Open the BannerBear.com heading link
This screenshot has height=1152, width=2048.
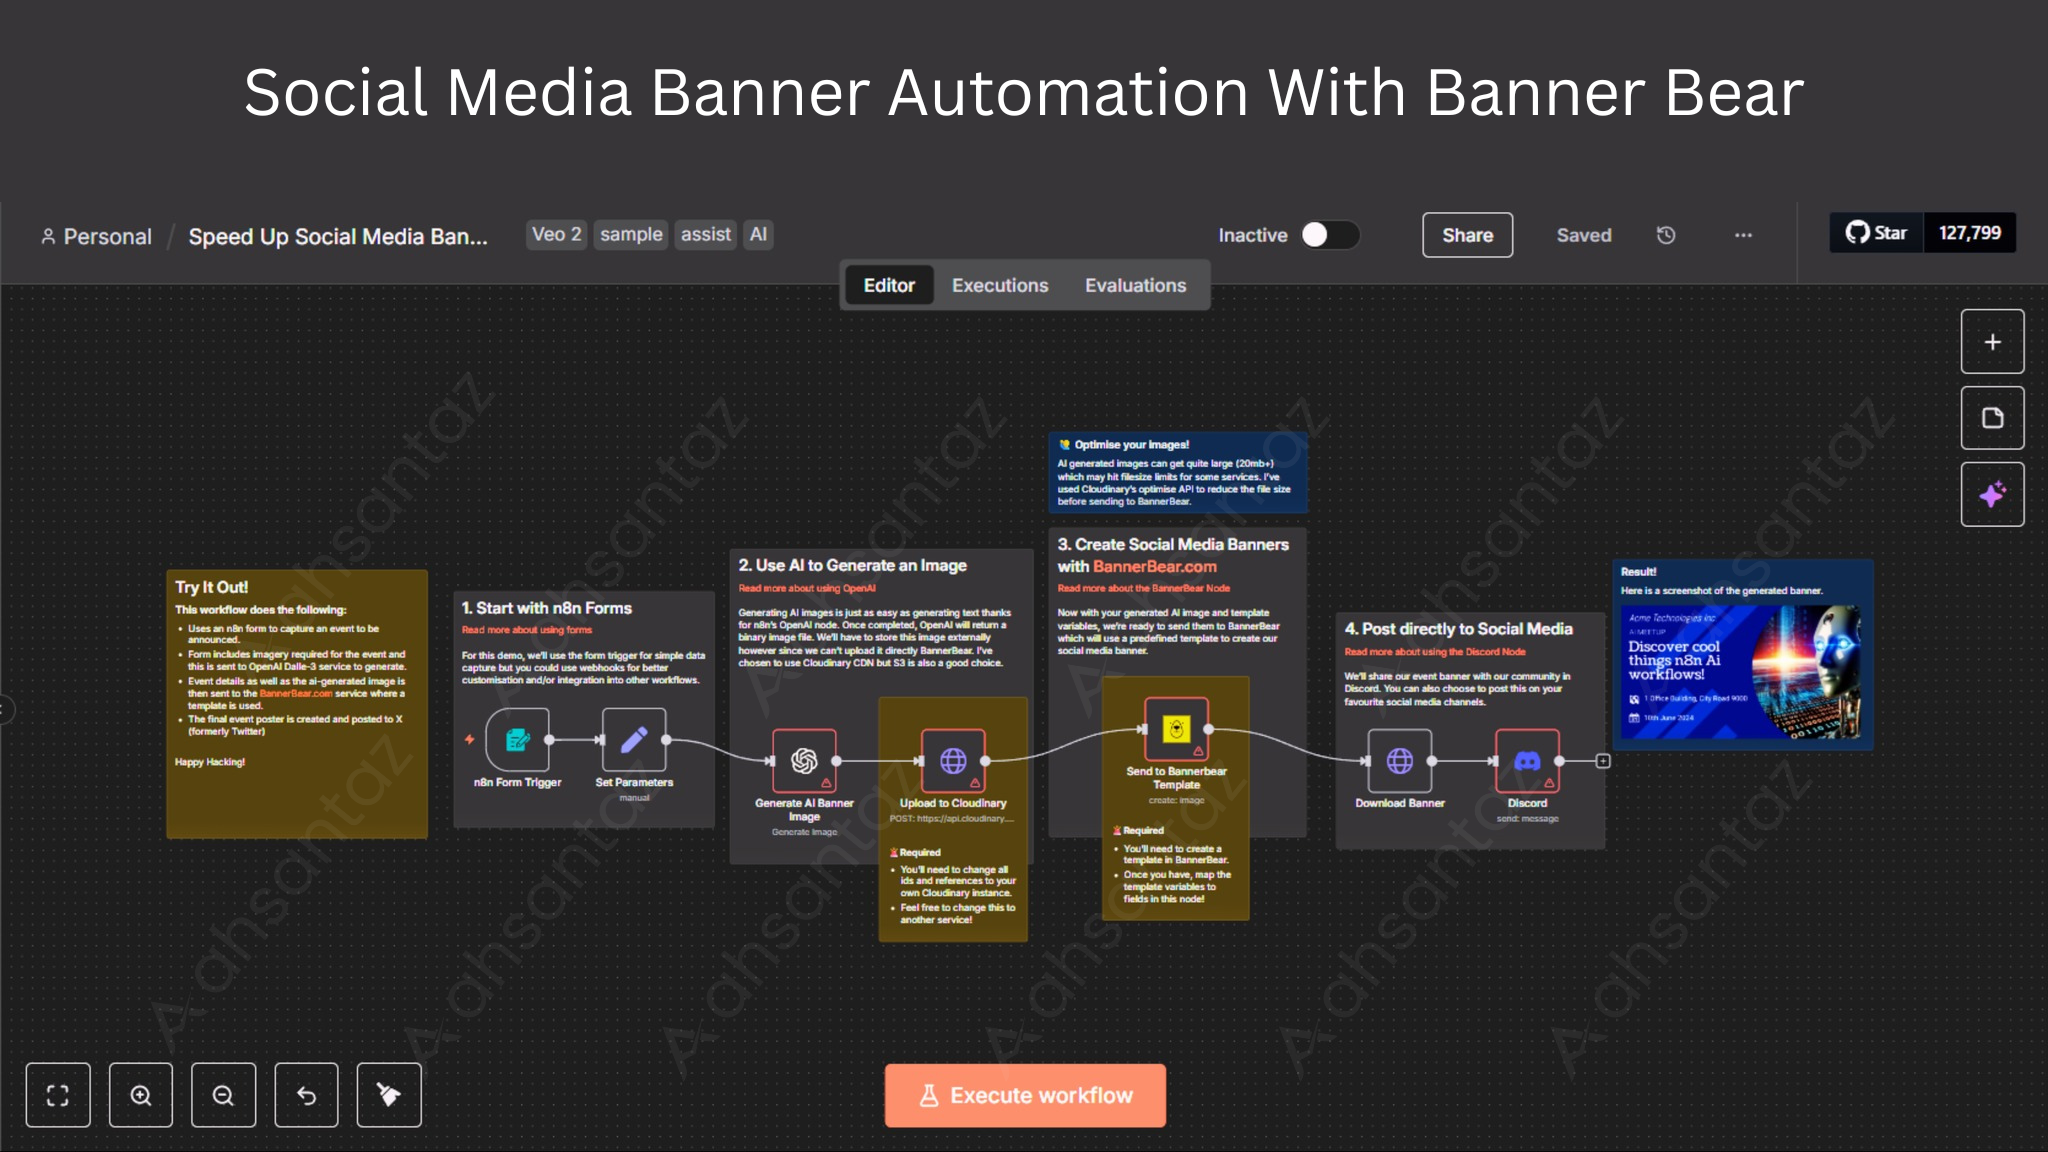tap(1155, 567)
